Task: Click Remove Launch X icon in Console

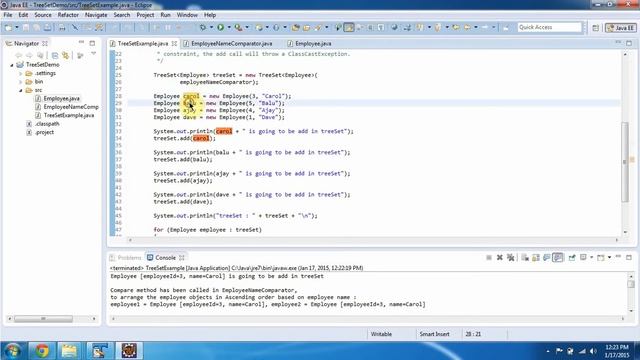Action: click(500, 258)
